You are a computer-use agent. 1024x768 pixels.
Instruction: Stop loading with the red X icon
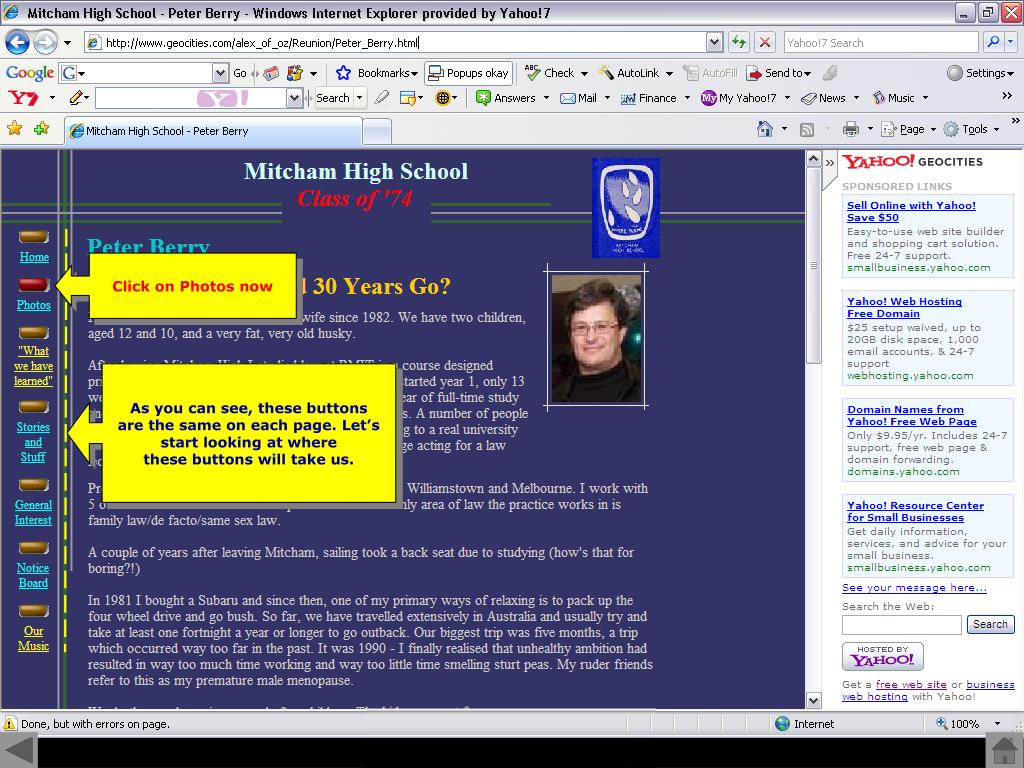tap(765, 42)
